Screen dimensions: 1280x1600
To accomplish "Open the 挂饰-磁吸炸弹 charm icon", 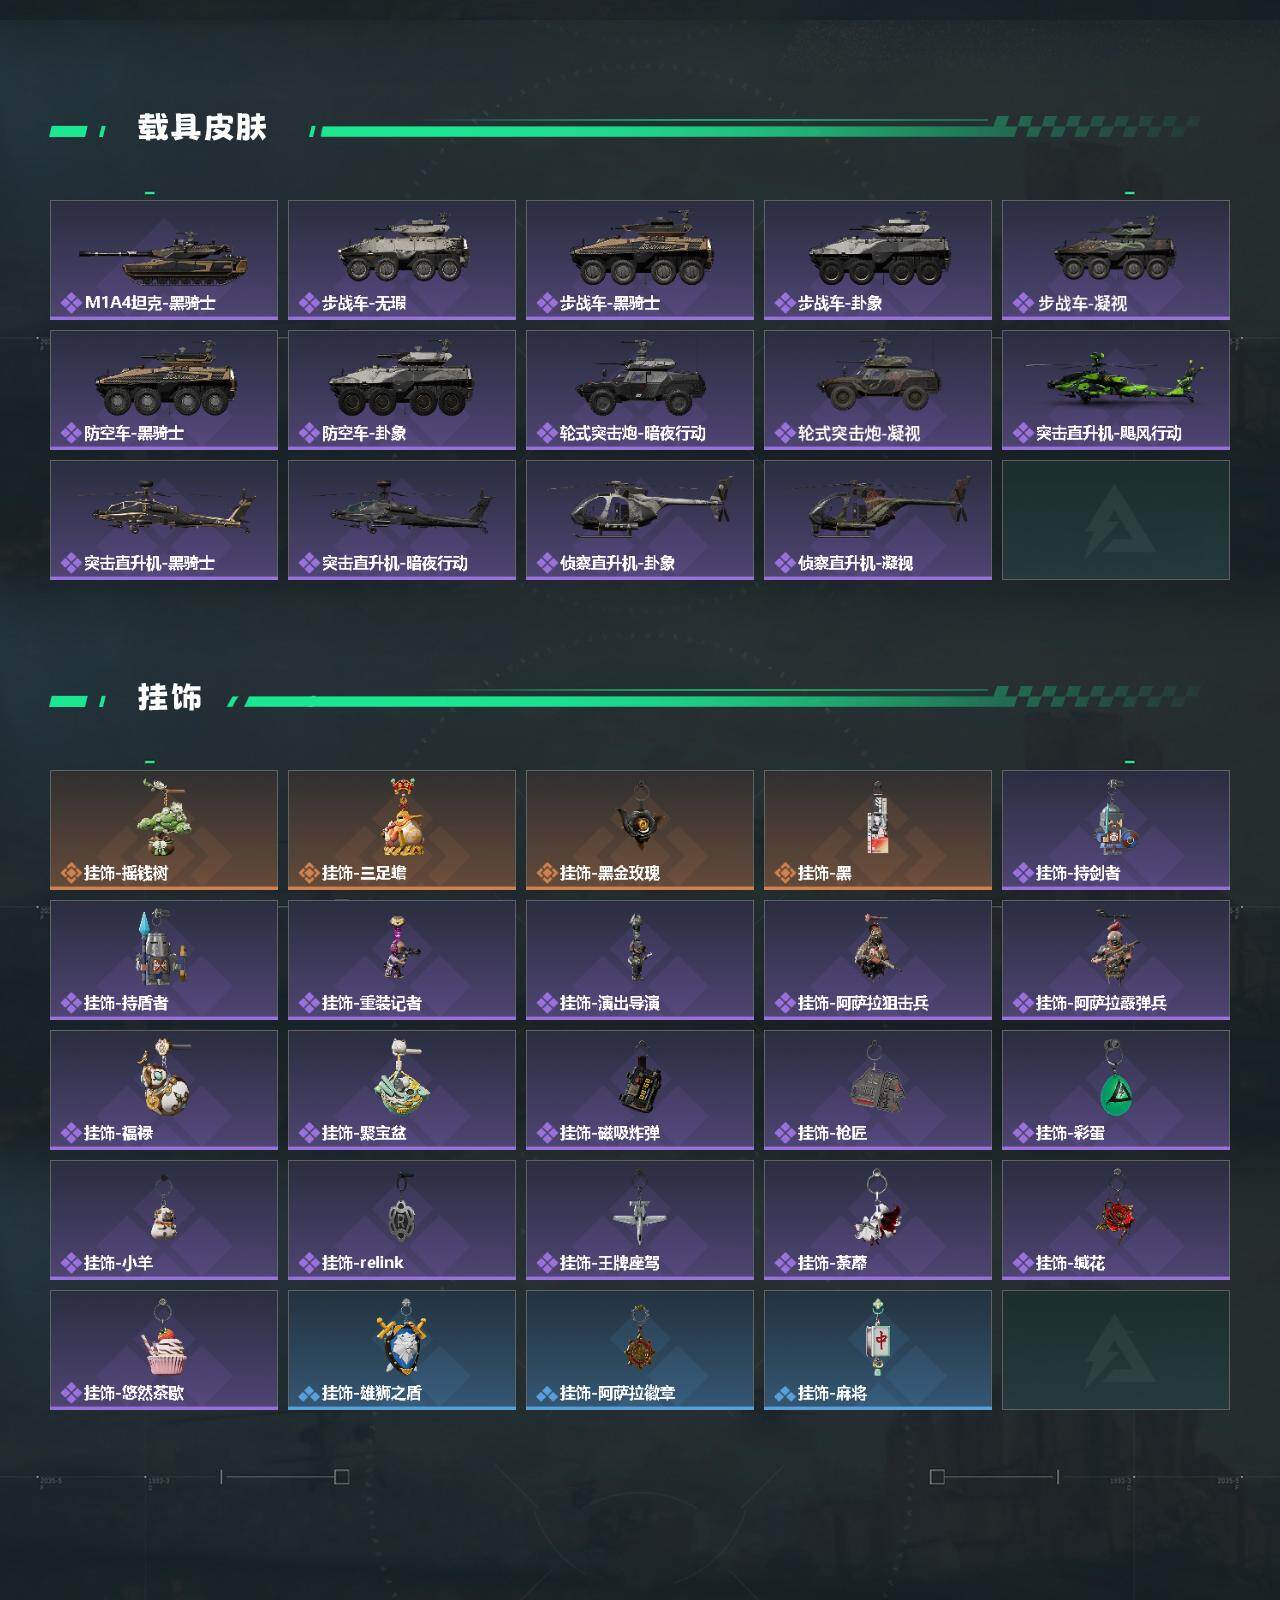I will point(640,1077).
